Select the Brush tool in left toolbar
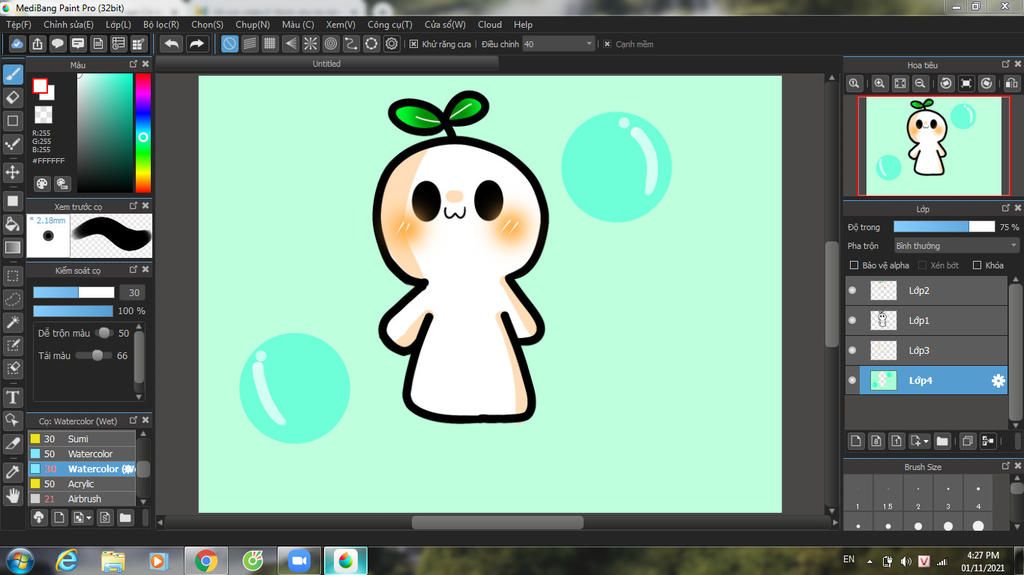Screen dimensions: 1024x575 (x=12, y=74)
